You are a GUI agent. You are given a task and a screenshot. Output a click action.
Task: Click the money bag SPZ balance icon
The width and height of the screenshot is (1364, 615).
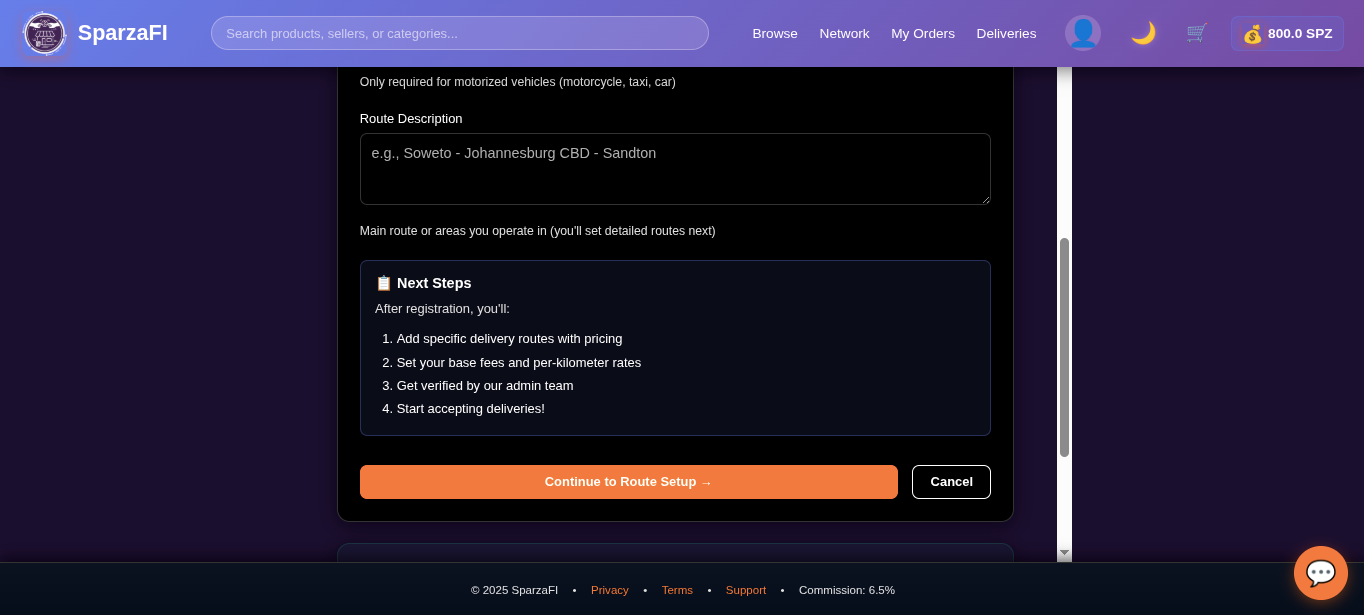(x=1253, y=33)
